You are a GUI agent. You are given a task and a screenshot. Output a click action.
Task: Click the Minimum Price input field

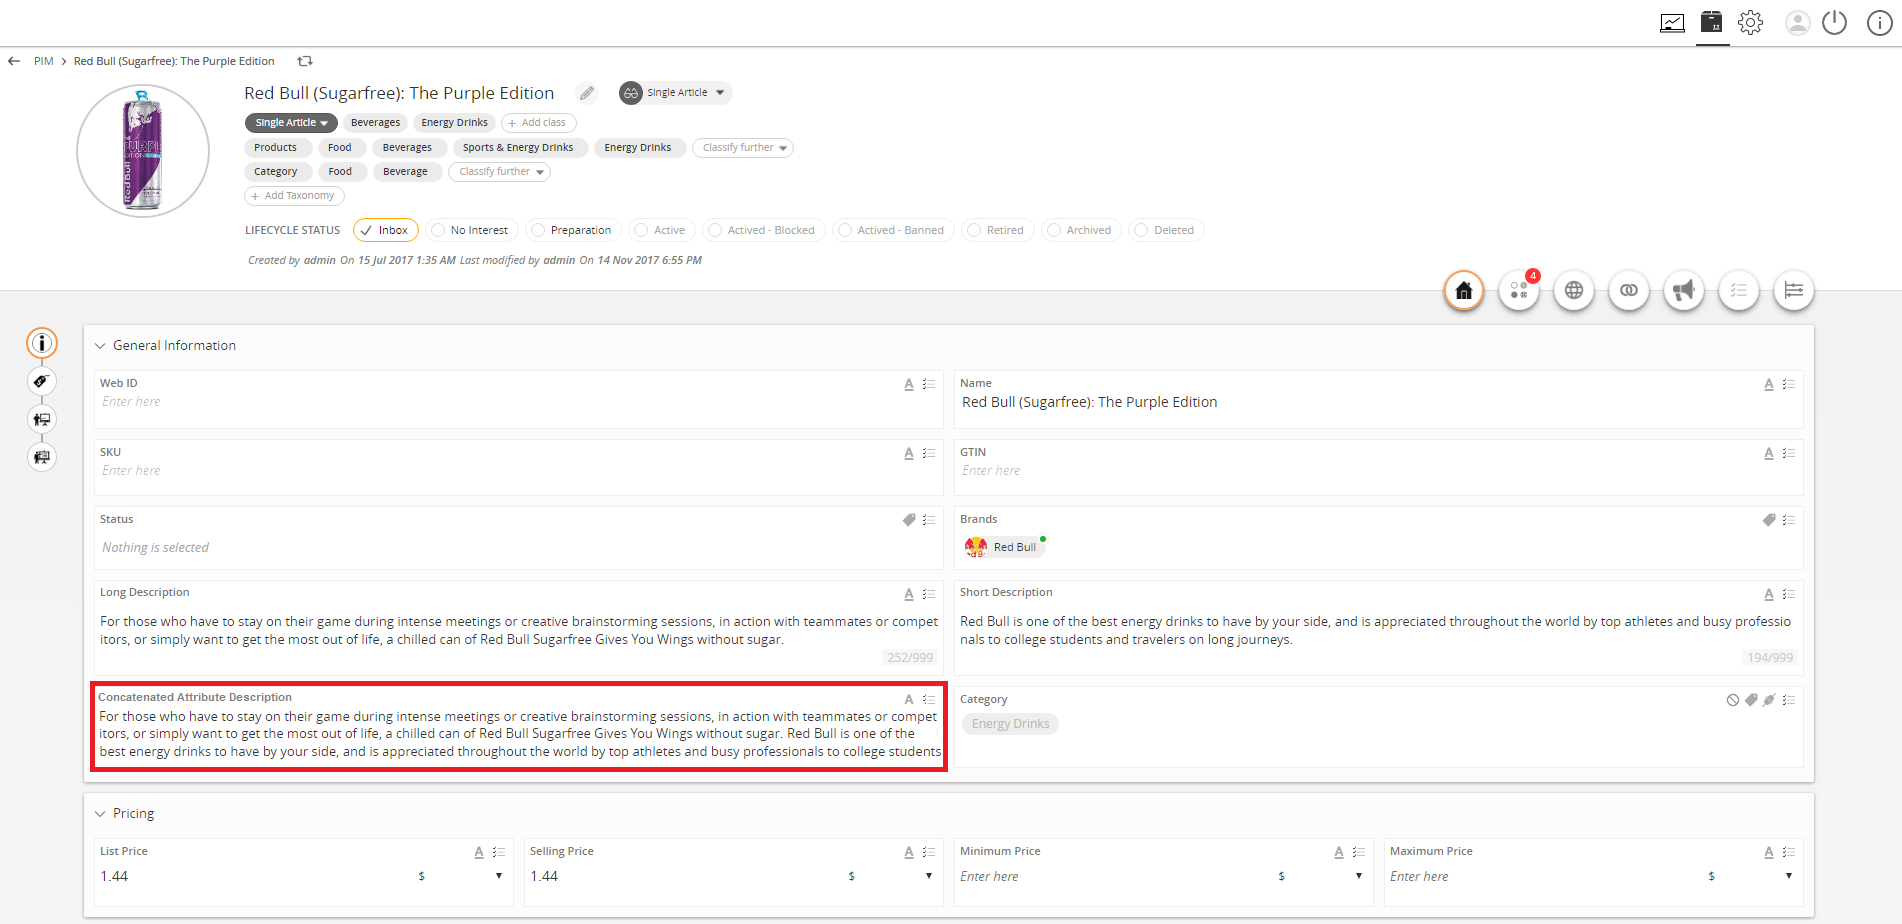click(1114, 877)
